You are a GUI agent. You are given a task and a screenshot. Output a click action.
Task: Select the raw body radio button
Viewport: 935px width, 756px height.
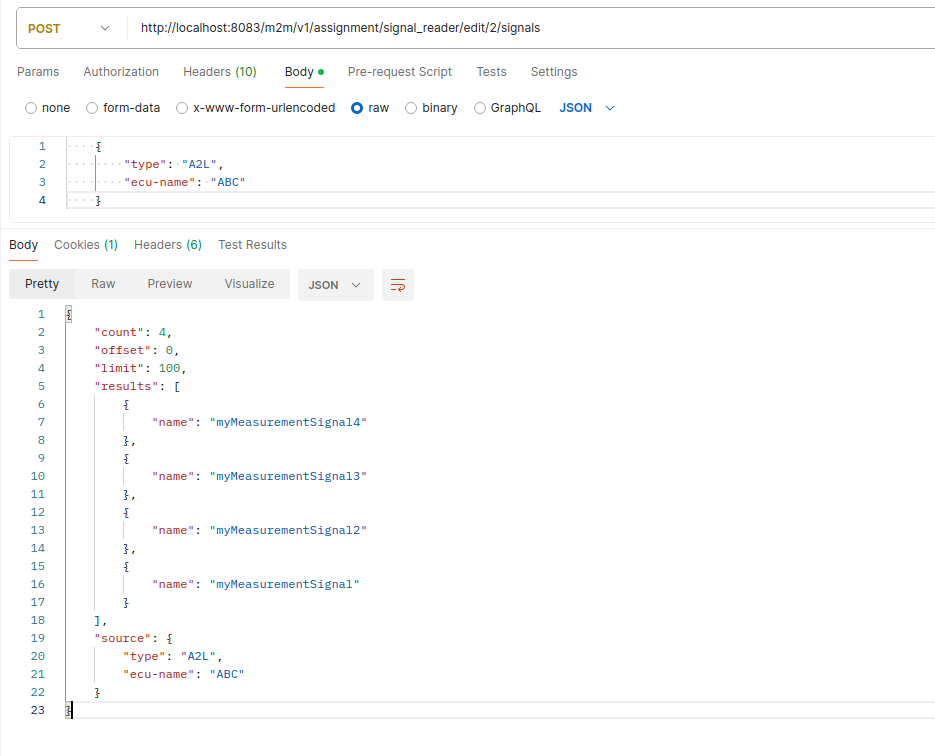click(x=357, y=108)
